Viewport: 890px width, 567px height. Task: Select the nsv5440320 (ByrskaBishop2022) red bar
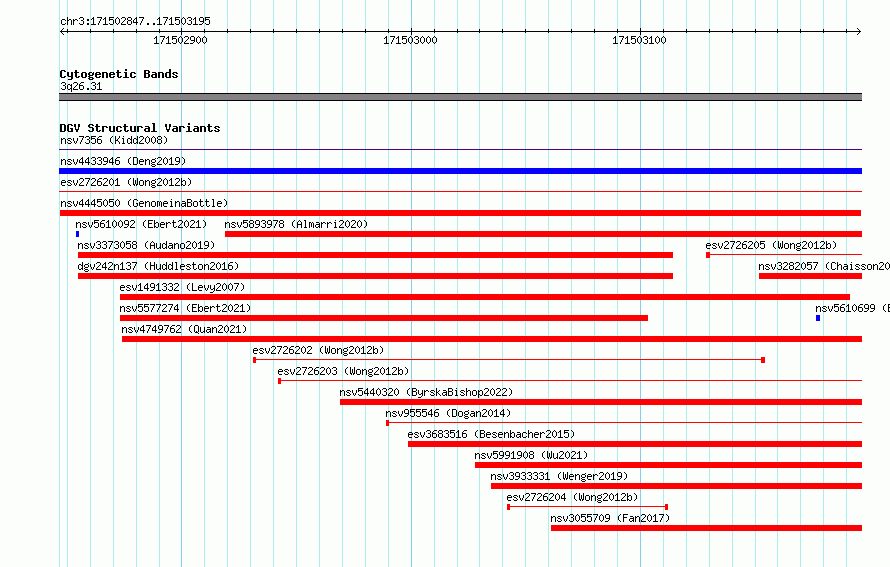[x=601, y=402]
